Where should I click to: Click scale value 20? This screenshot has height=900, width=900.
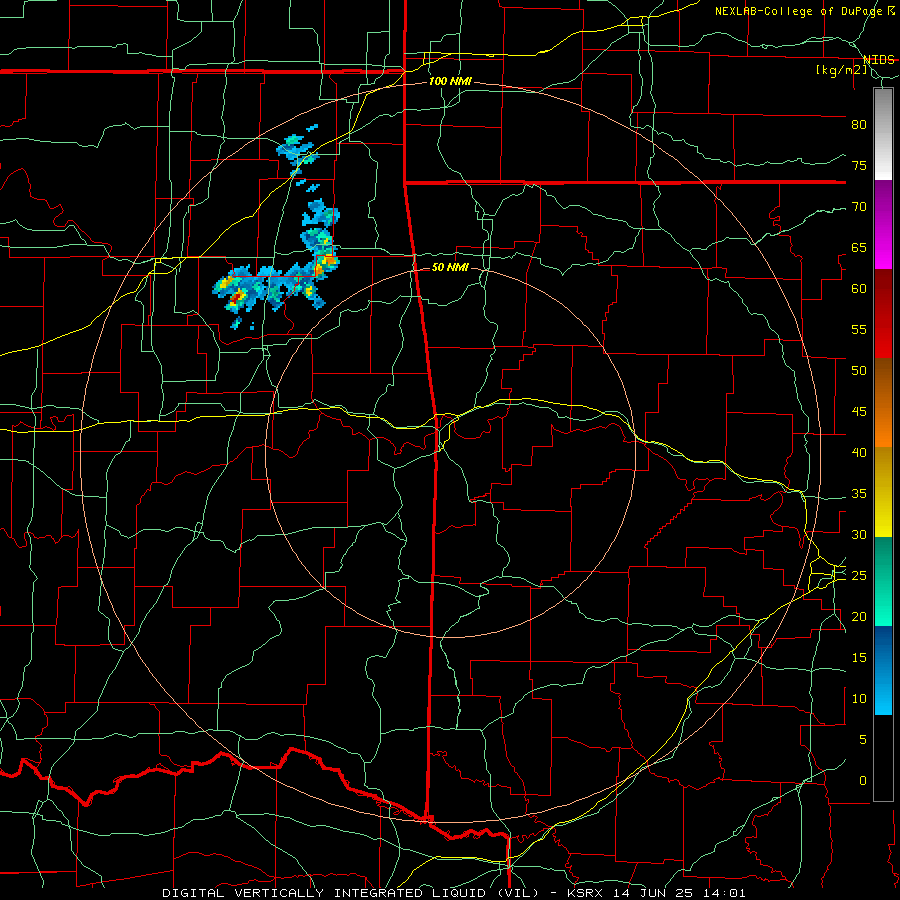859,617
